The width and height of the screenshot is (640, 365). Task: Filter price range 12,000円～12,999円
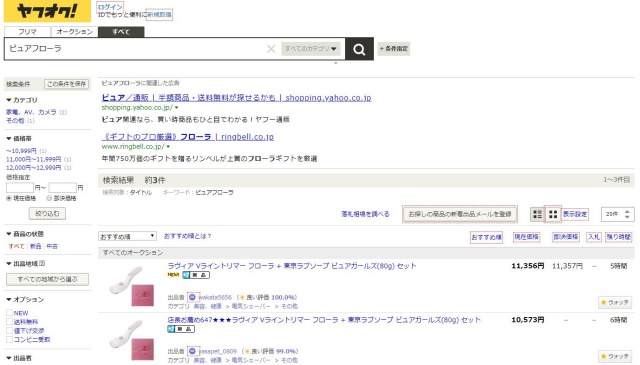[33, 168]
